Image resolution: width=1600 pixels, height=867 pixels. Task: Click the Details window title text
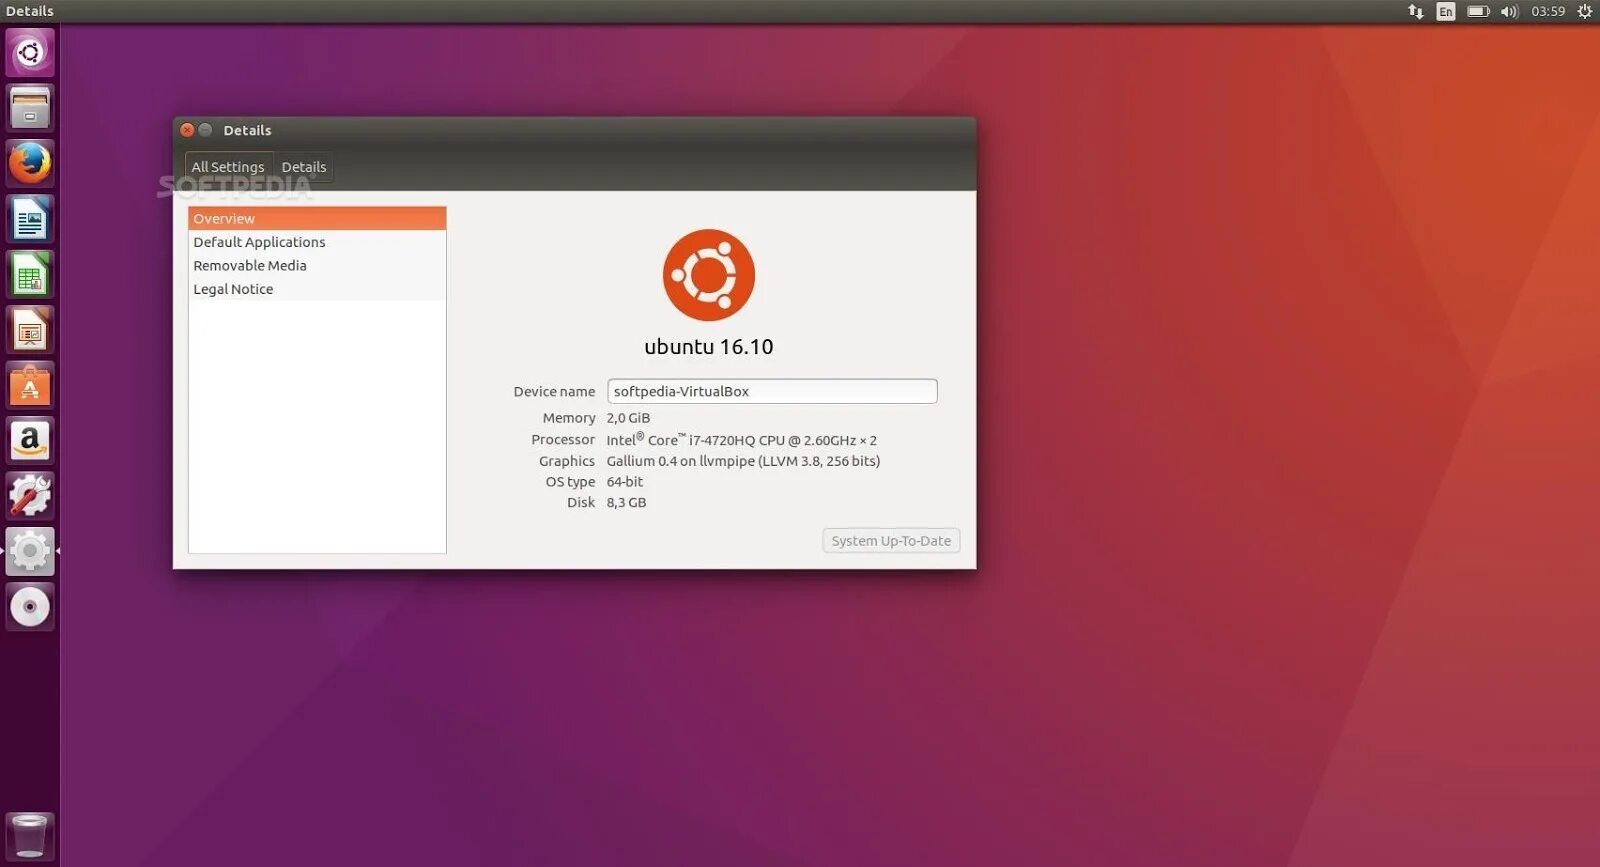247,130
